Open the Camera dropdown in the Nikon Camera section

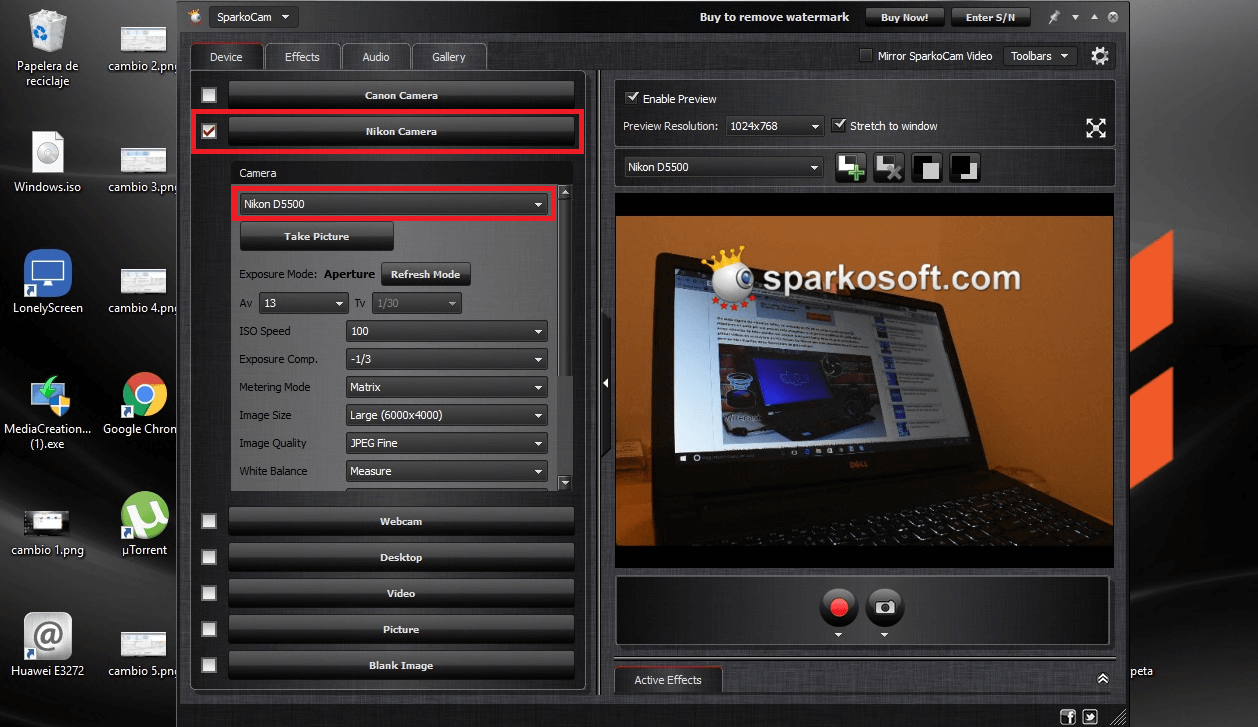(395, 204)
